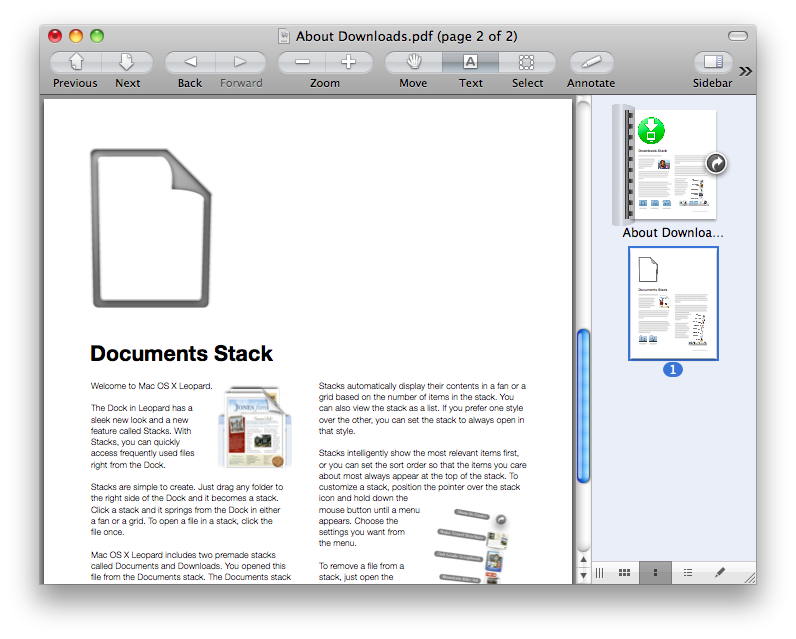796x639 pixels.
Task: Switch sidebar to table of contents list
Action: click(x=688, y=572)
